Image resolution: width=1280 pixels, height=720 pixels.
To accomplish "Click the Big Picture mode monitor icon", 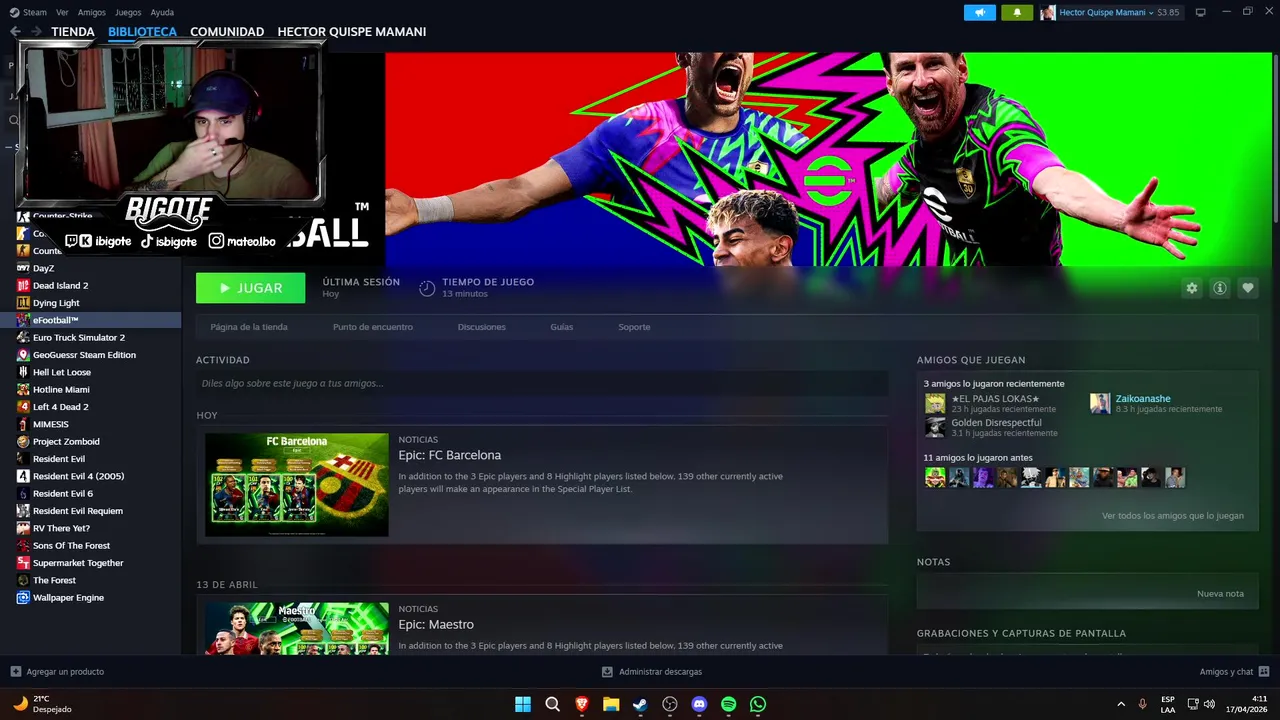I will click(x=1200, y=12).
